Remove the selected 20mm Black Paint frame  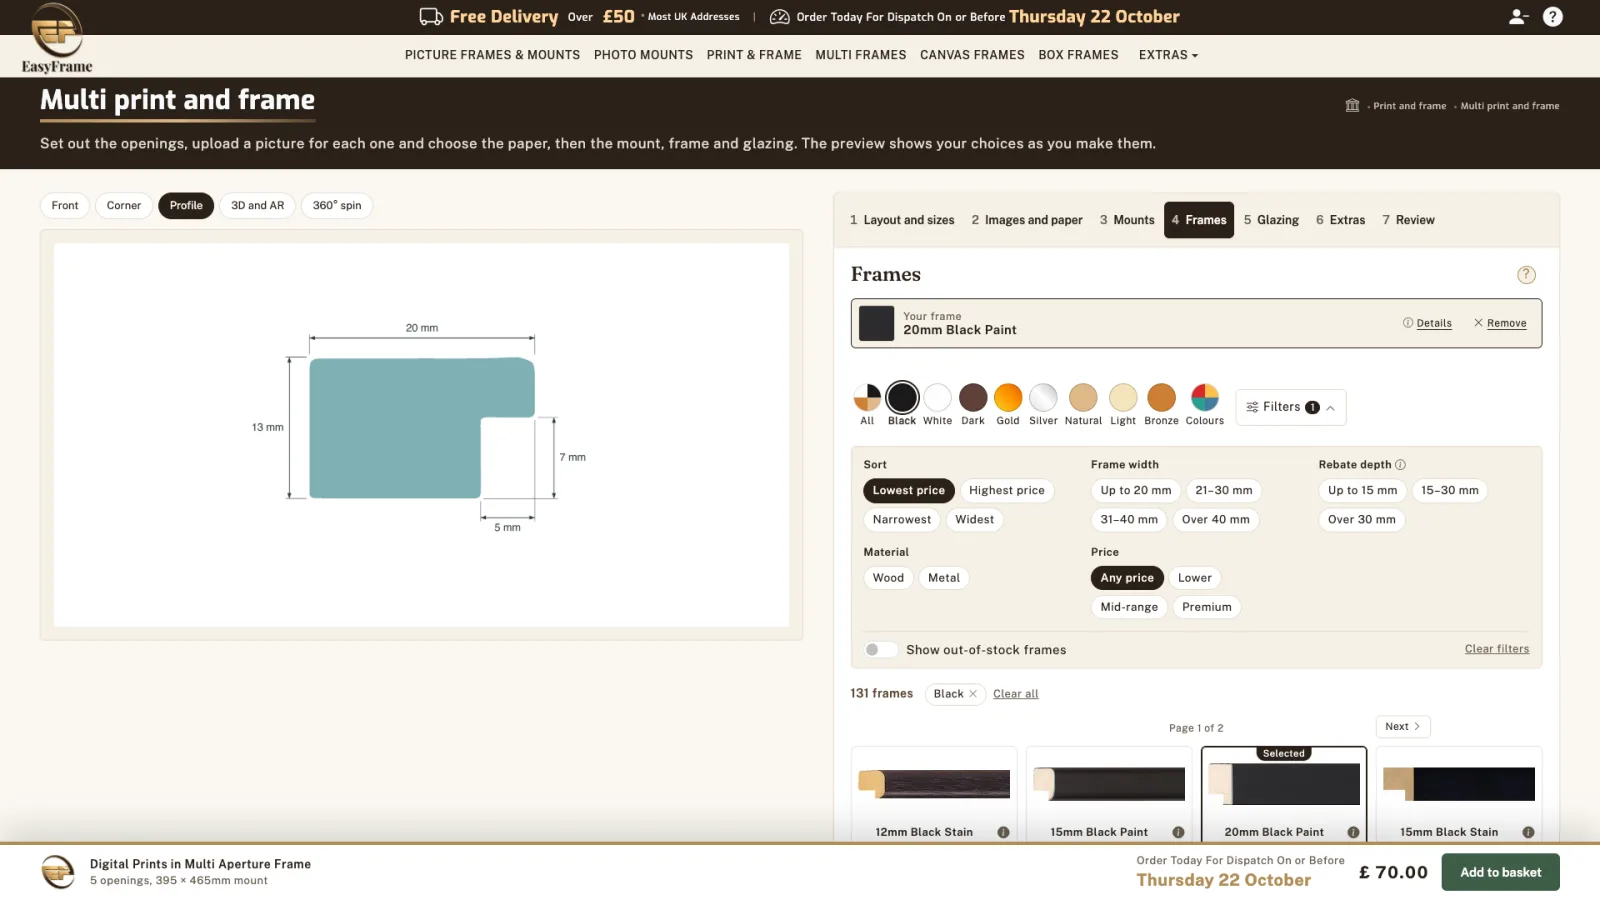[x=1500, y=323]
